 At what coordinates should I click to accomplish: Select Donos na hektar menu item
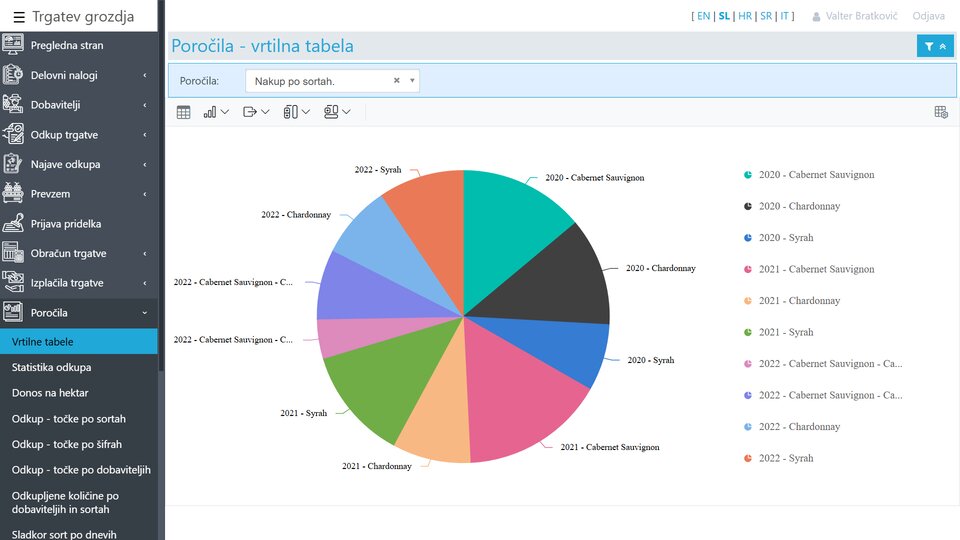point(50,393)
